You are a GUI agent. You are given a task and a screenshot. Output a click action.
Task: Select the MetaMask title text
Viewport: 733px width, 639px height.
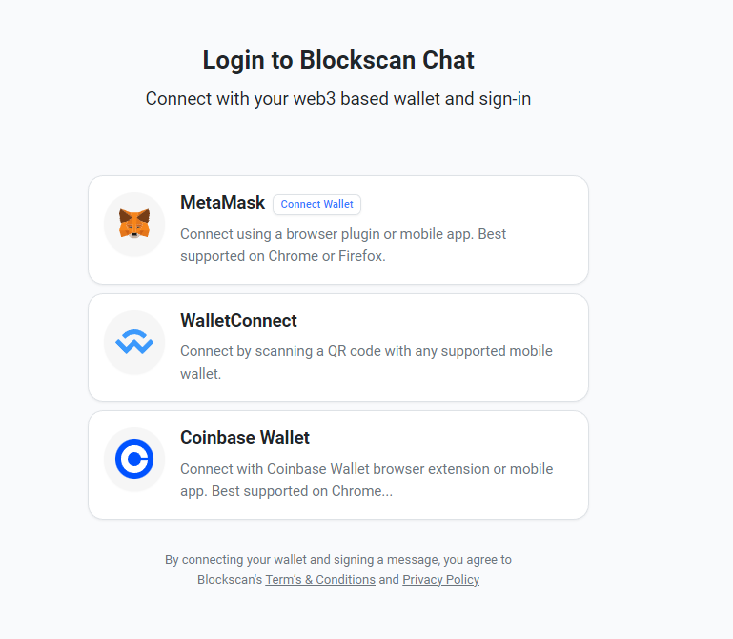point(223,203)
